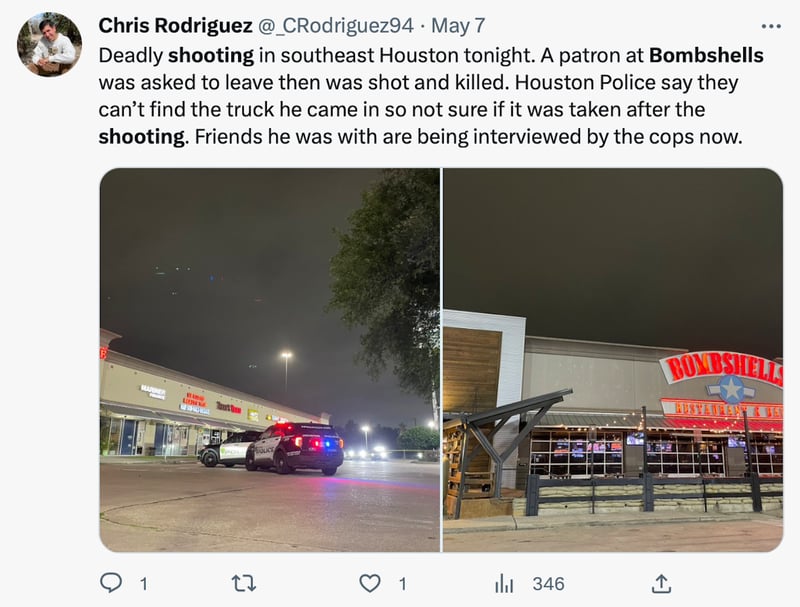The height and width of the screenshot is (607, 800).
Task: Click the like count beside the heart
Action: pyautogui.click(x=403, y=584)
